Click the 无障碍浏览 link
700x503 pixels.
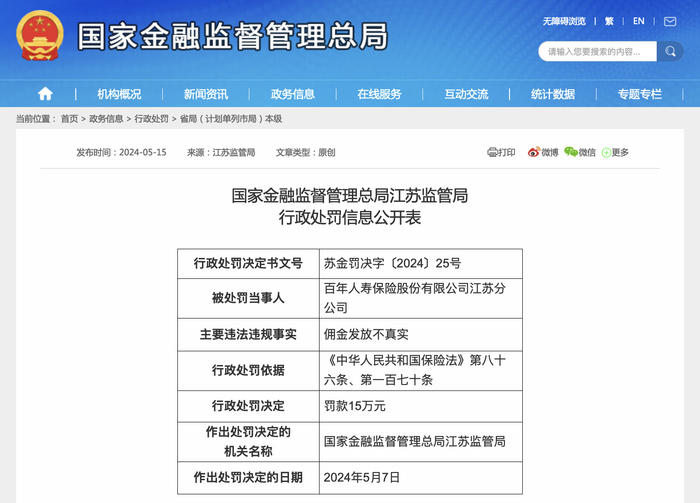click(564, 21)
